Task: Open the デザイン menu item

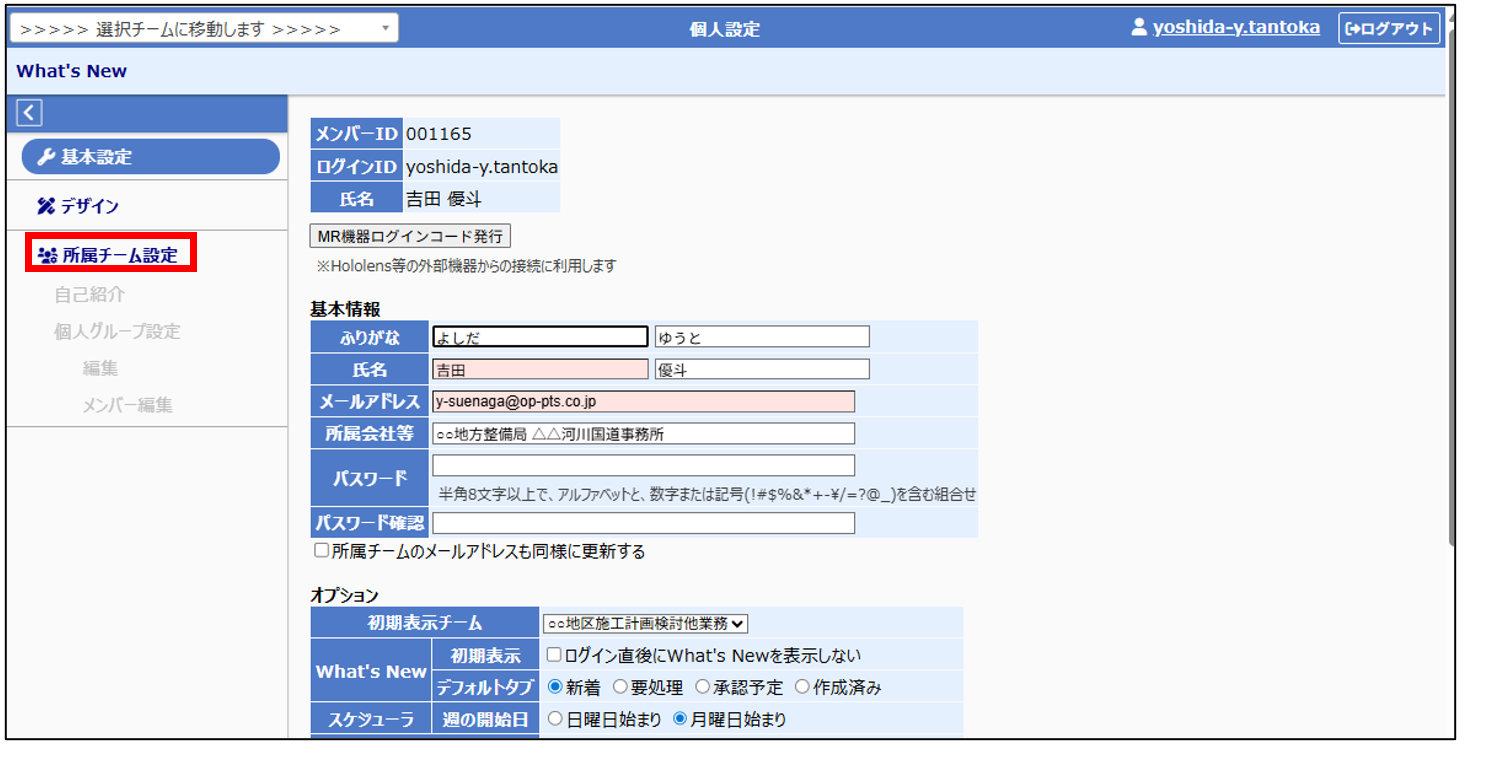Action: [x=89, y=206]
